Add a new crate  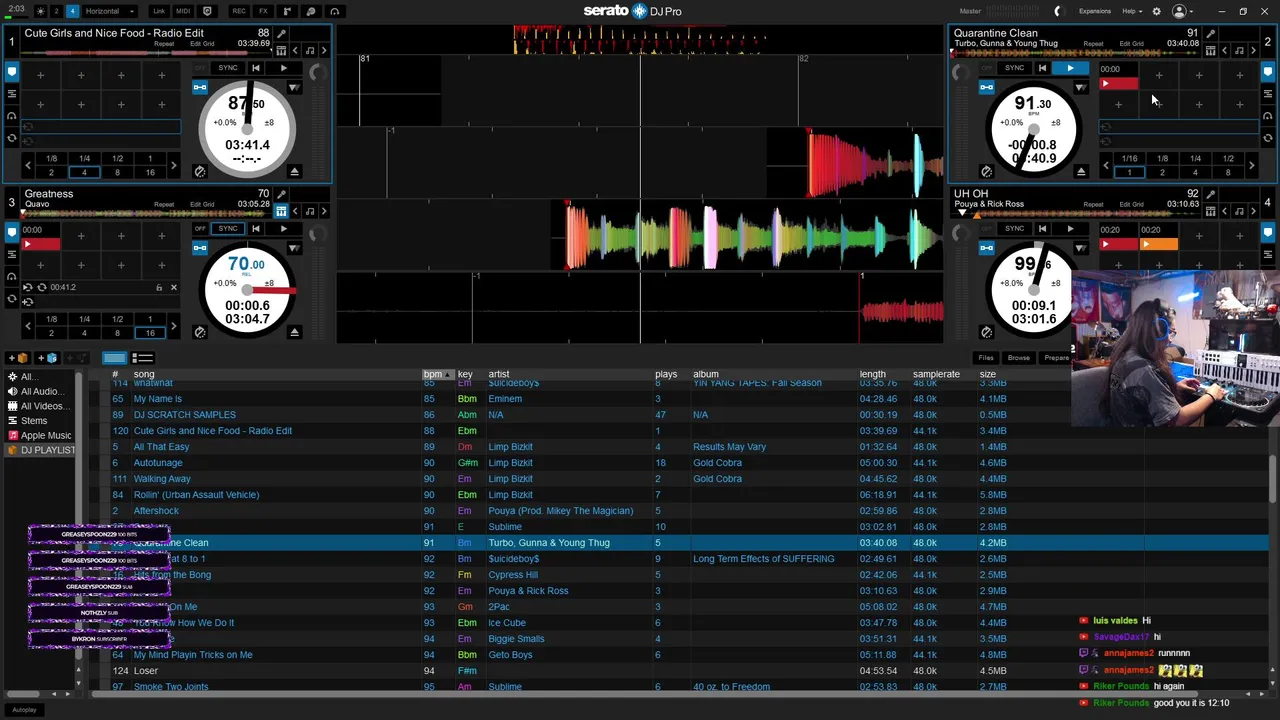pos(18,358)
